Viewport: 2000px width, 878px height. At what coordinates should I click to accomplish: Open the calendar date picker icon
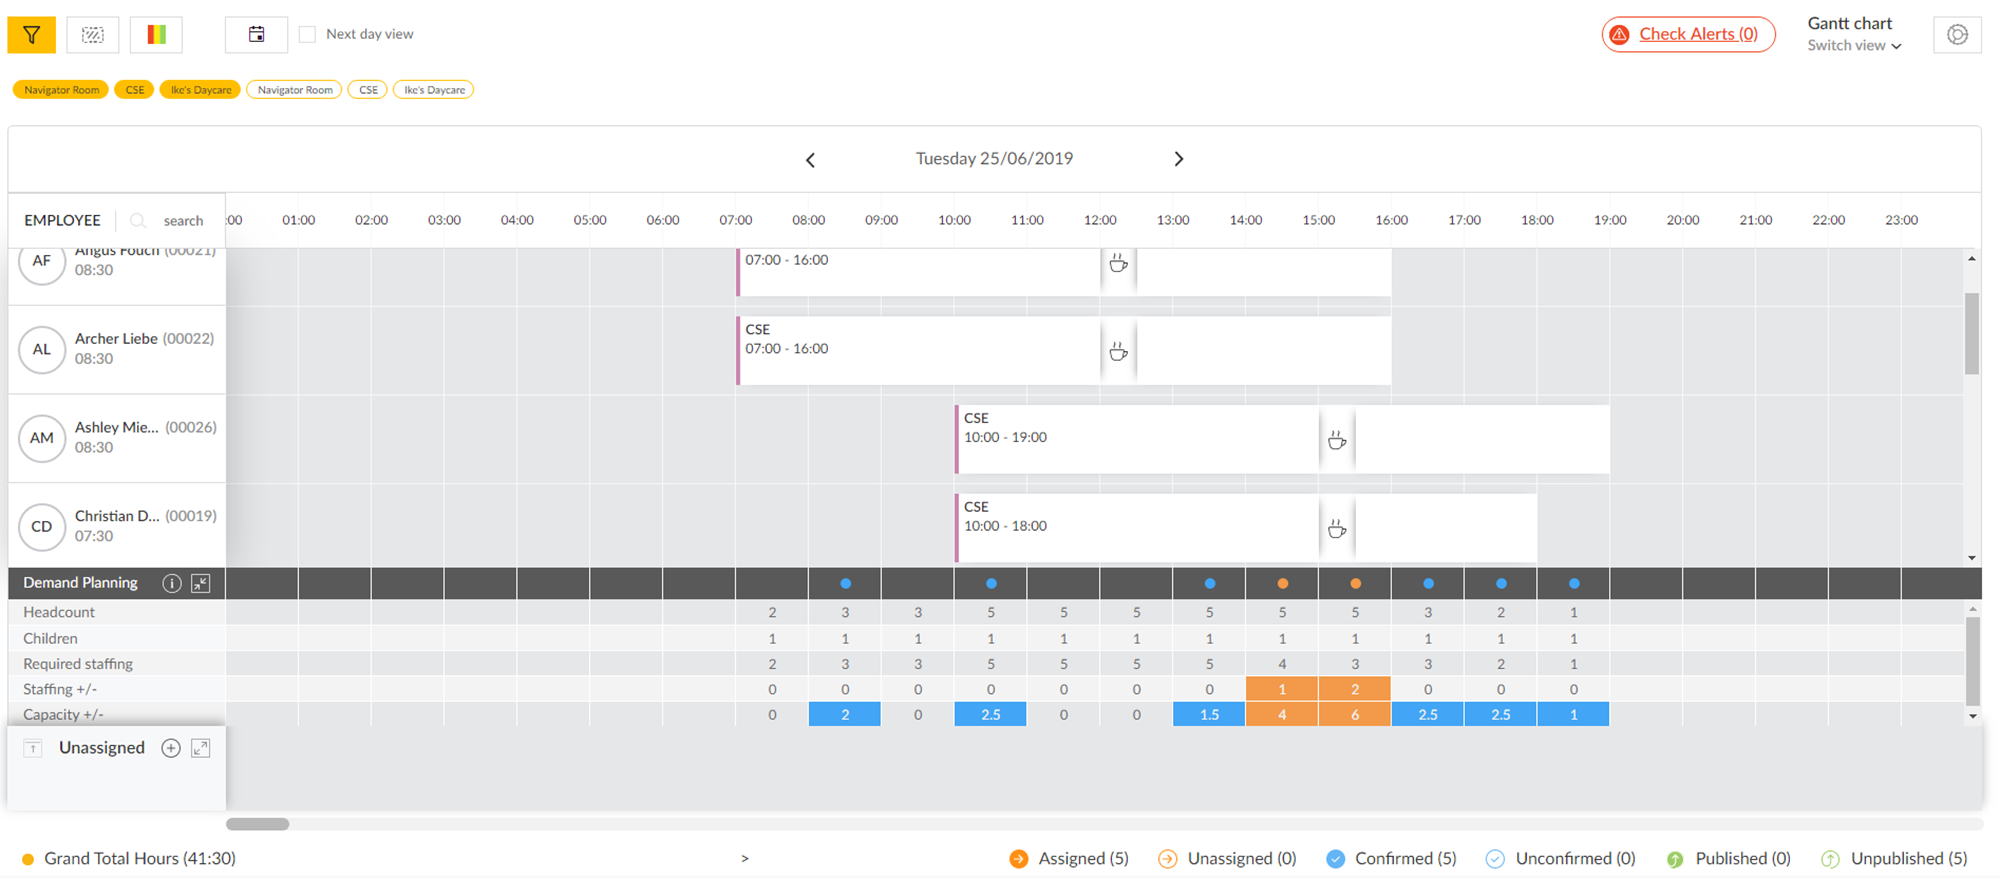click(x=256, y=35)
